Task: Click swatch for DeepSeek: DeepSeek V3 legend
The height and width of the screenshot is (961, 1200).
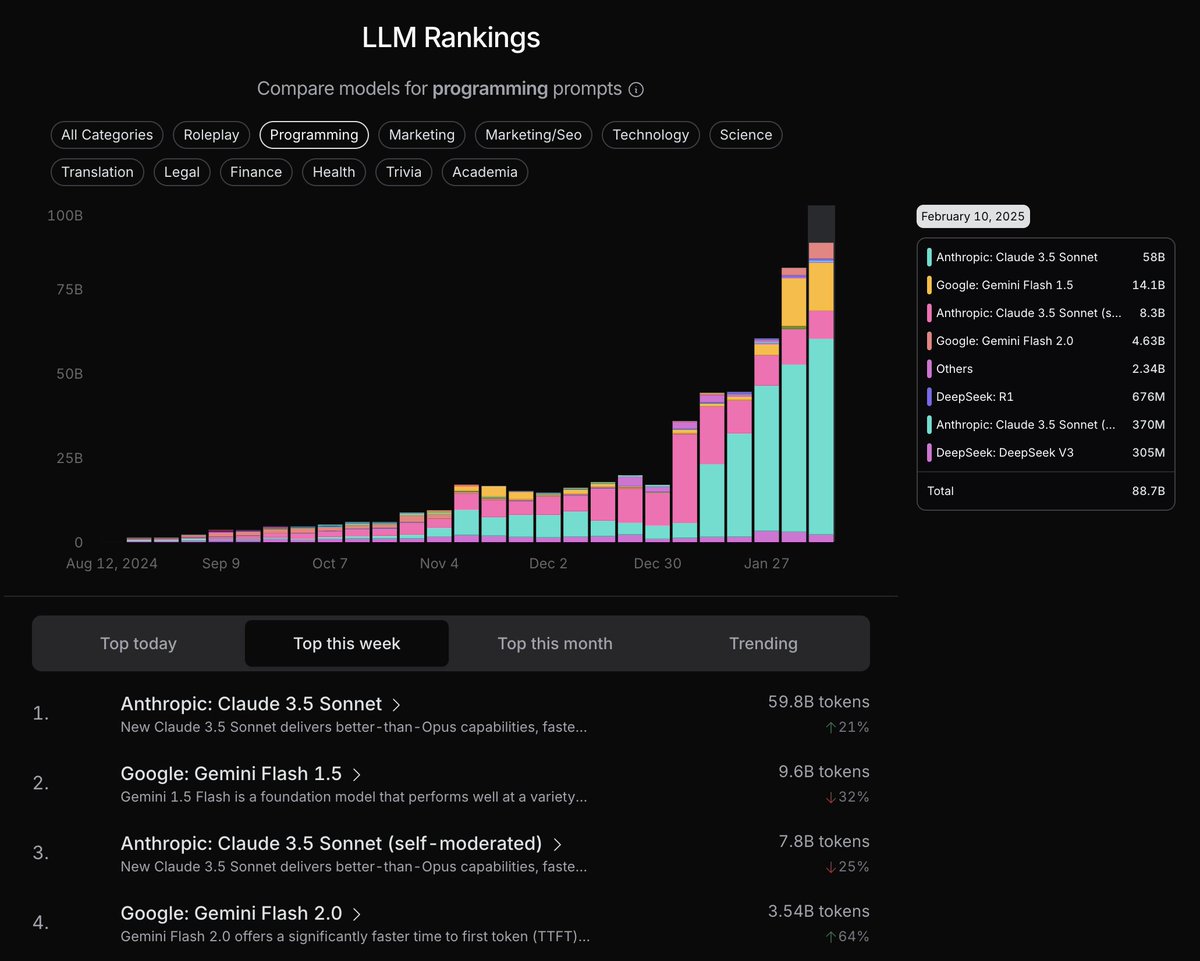Action: click(930, 453)
